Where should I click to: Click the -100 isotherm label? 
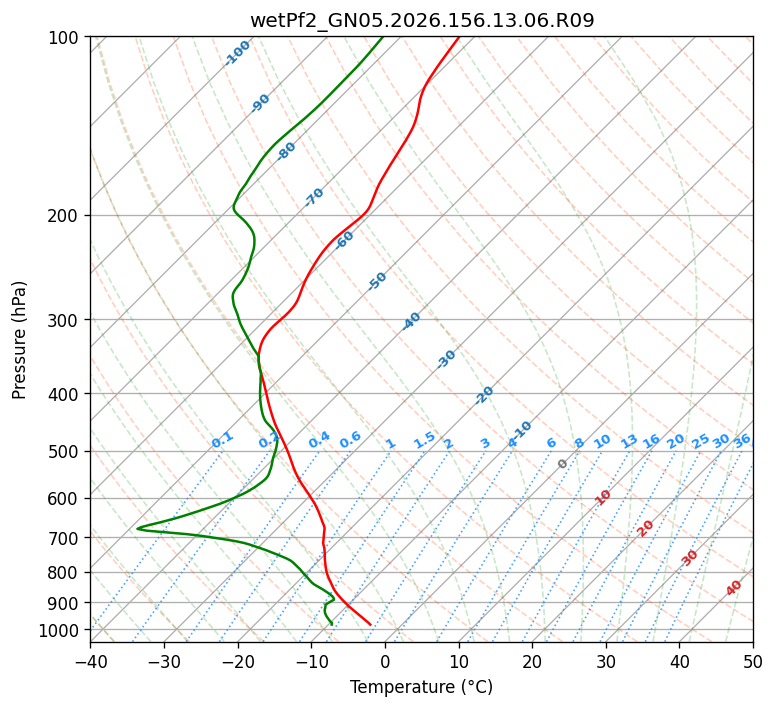[237, 53]
